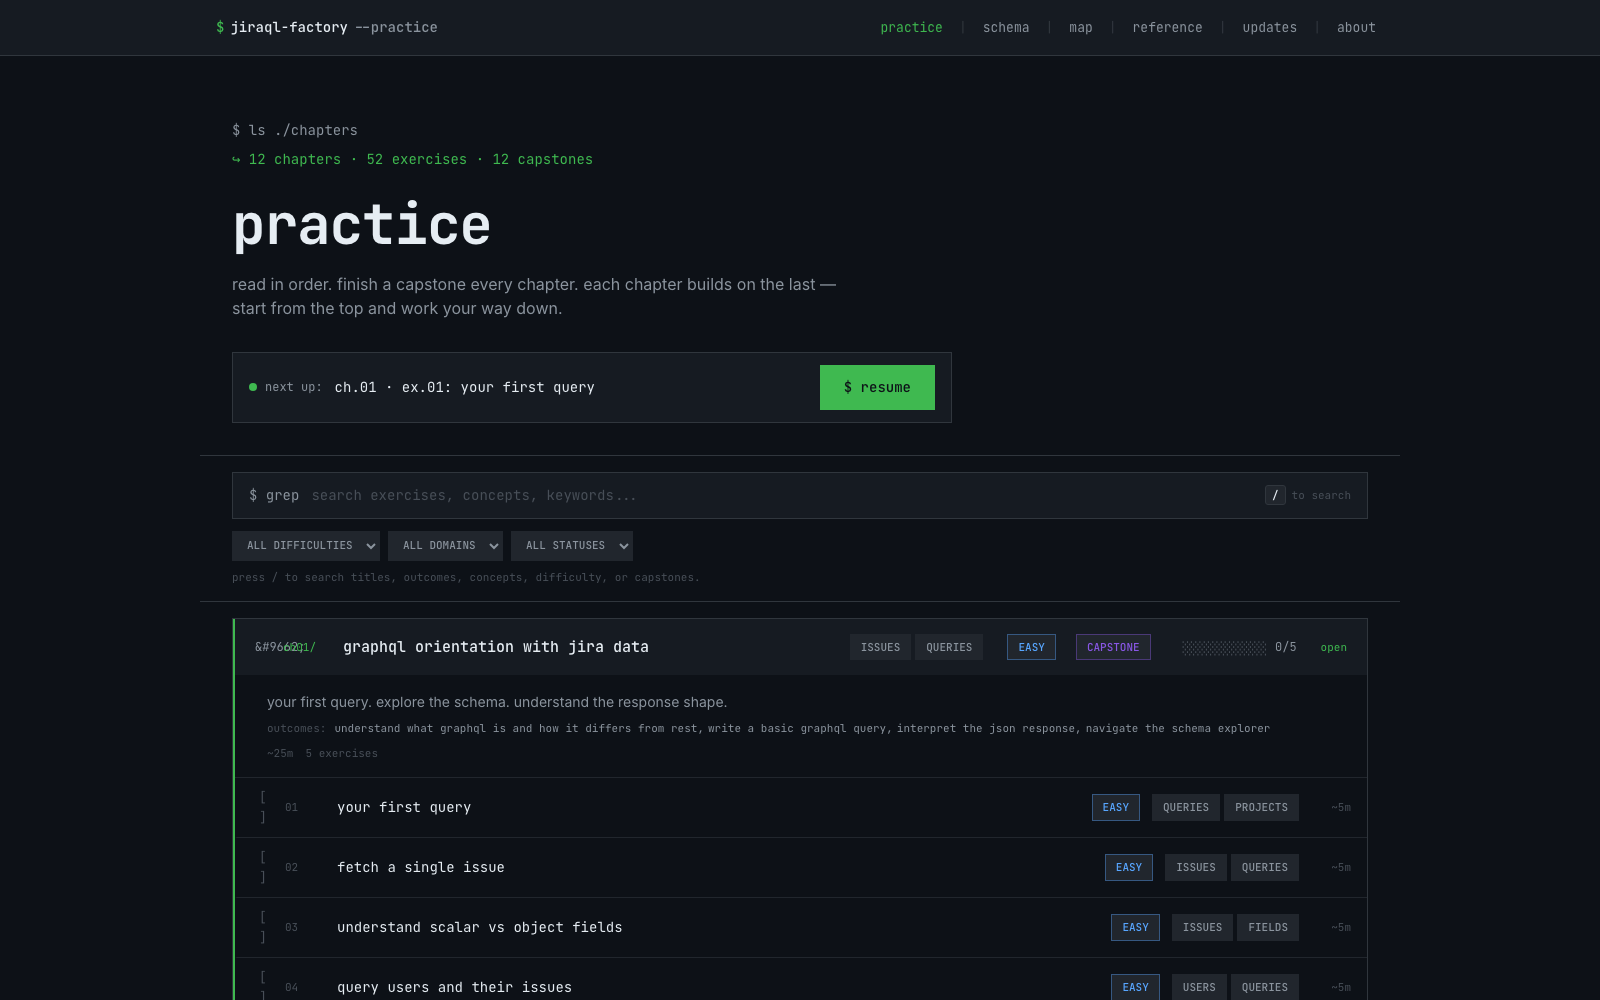Click the CAPSTONE badge
Screen dimensions: 1600x1000
click(1113, 647)
